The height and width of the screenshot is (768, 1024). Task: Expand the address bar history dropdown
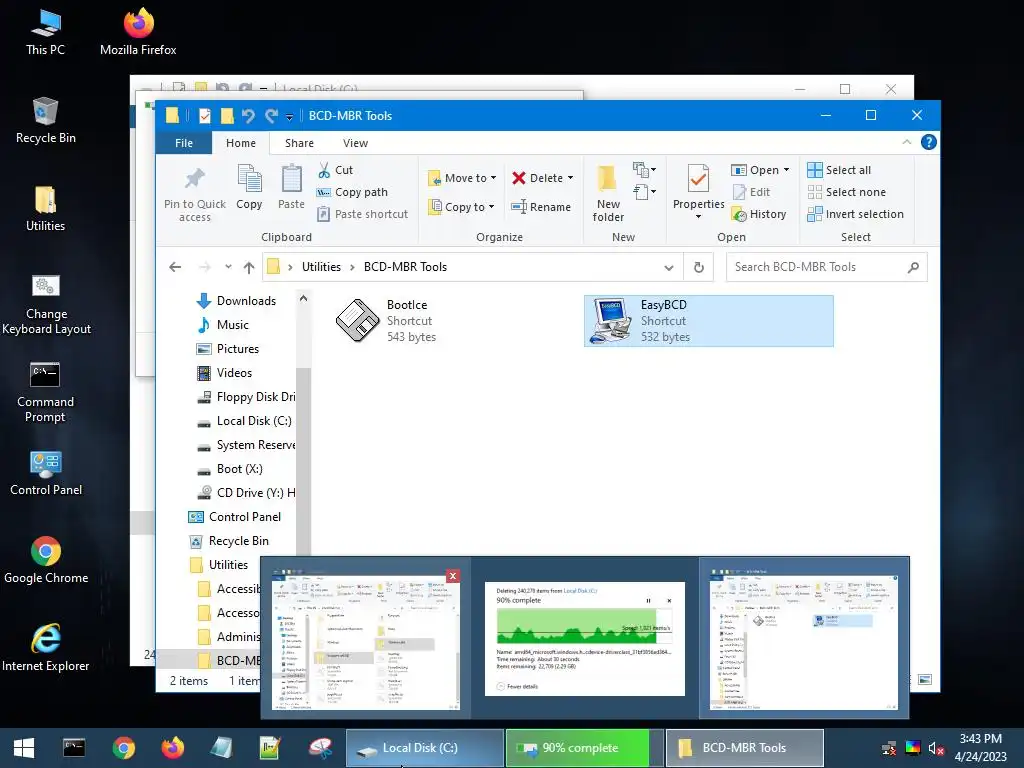[x=669, y=267]
